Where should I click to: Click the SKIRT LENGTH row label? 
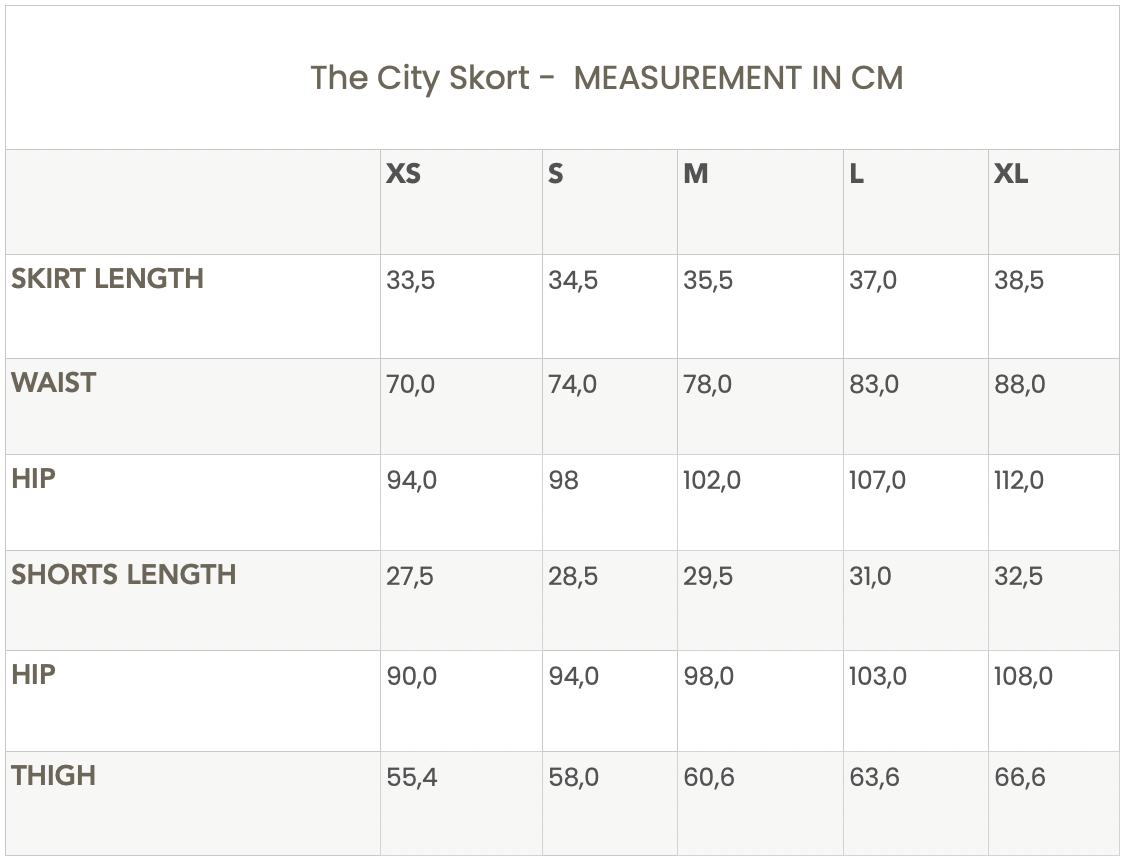tap(108, 278)
